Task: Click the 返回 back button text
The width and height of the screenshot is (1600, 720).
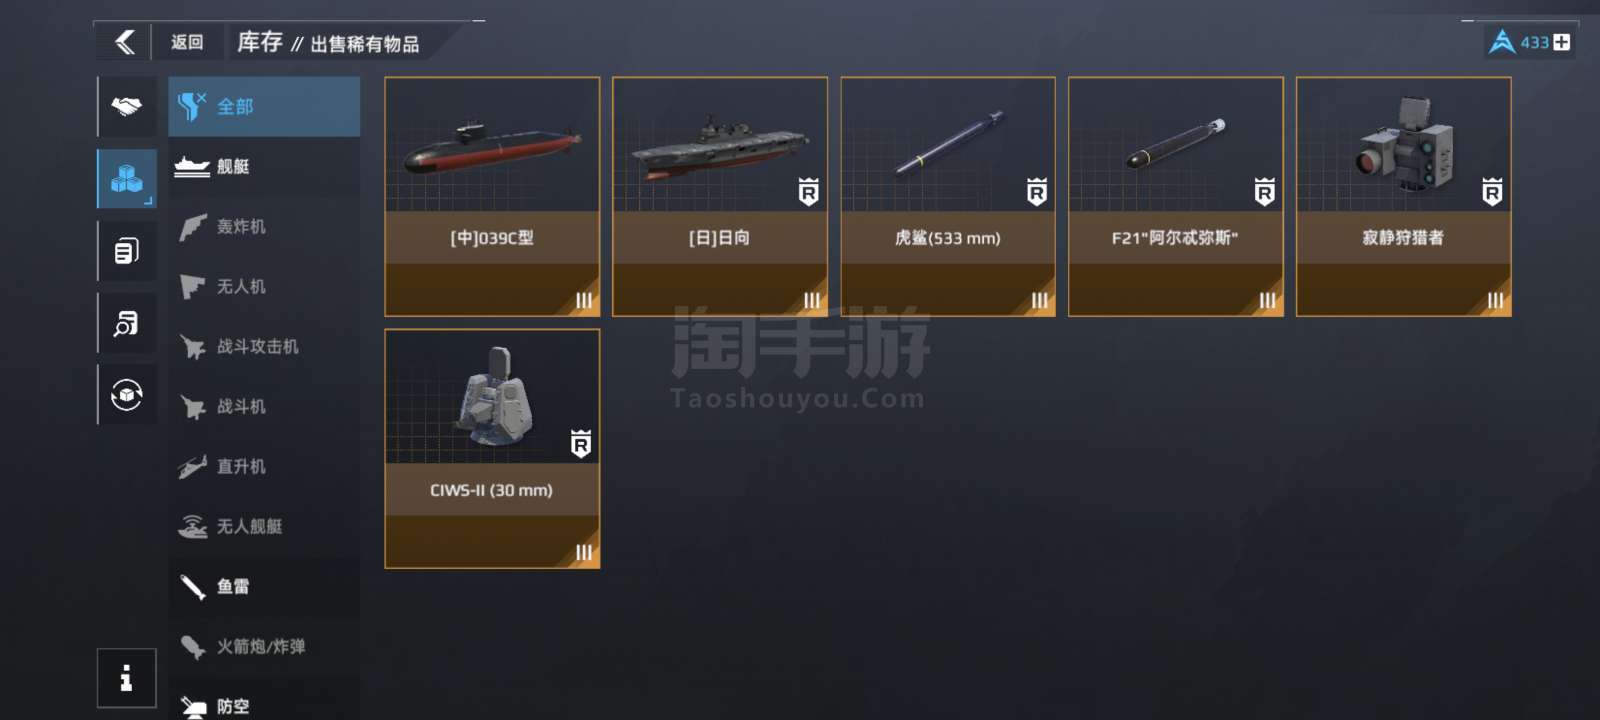Action: [x=187, y=42]
